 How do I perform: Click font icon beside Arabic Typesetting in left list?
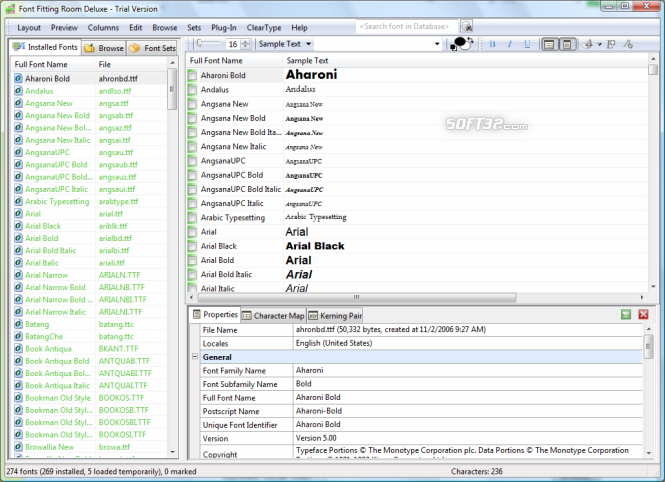tap(18, 201)
